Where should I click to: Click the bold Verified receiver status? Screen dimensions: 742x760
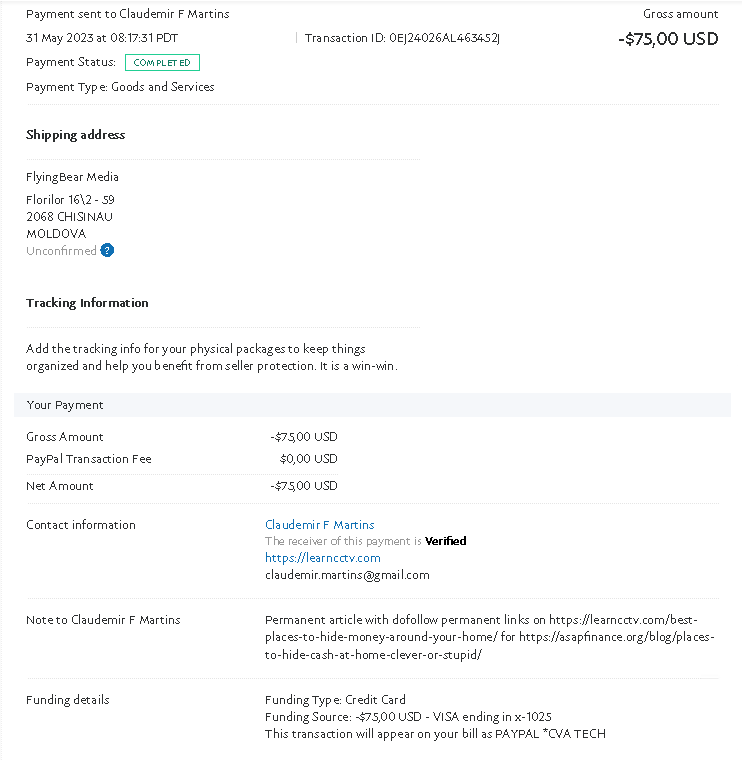[x=445, y=541]
